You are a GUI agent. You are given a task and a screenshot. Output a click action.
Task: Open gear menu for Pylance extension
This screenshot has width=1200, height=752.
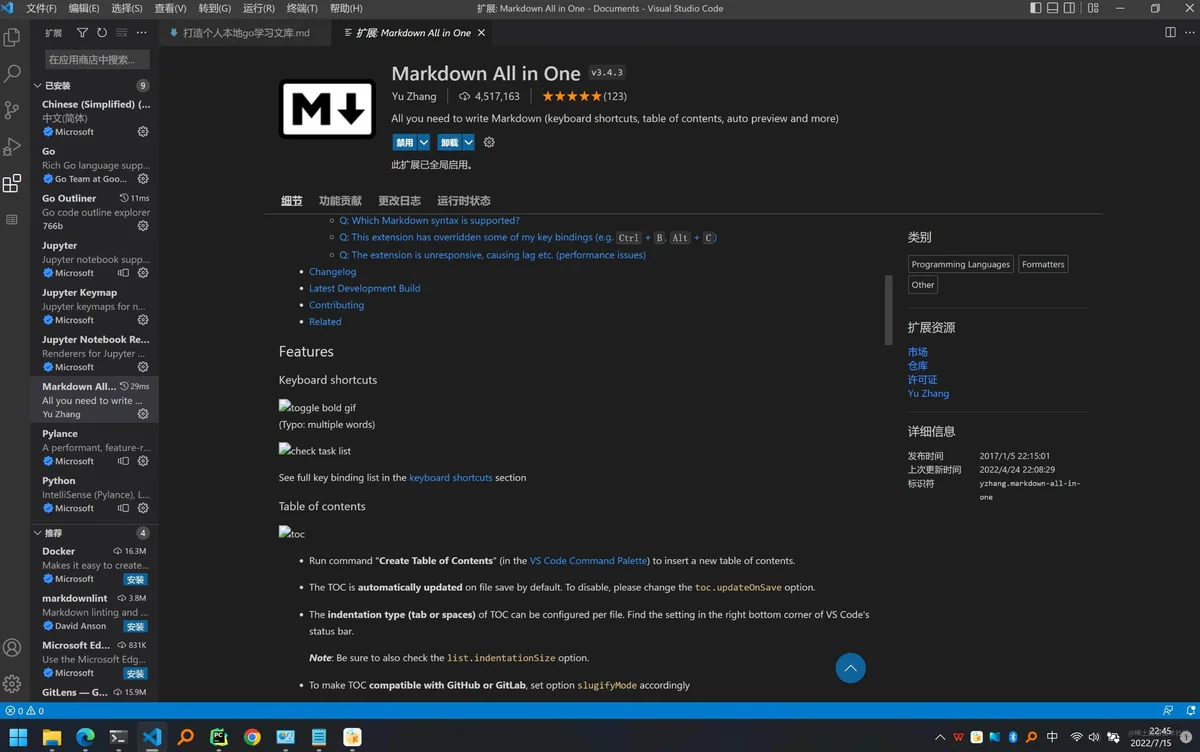tap(143, 461)
